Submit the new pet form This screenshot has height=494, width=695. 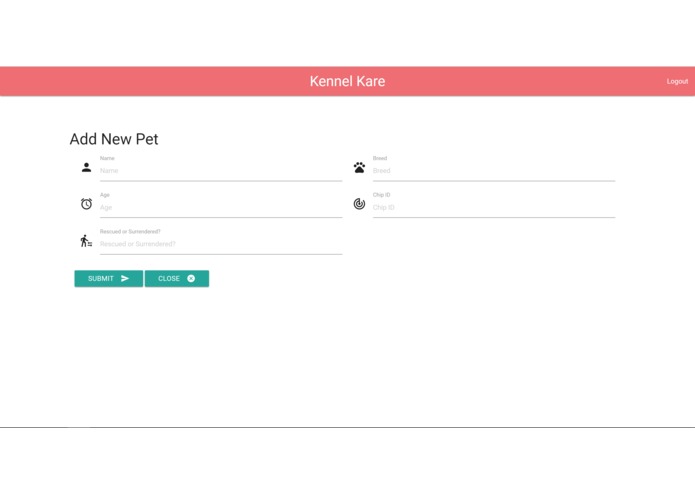109,279
